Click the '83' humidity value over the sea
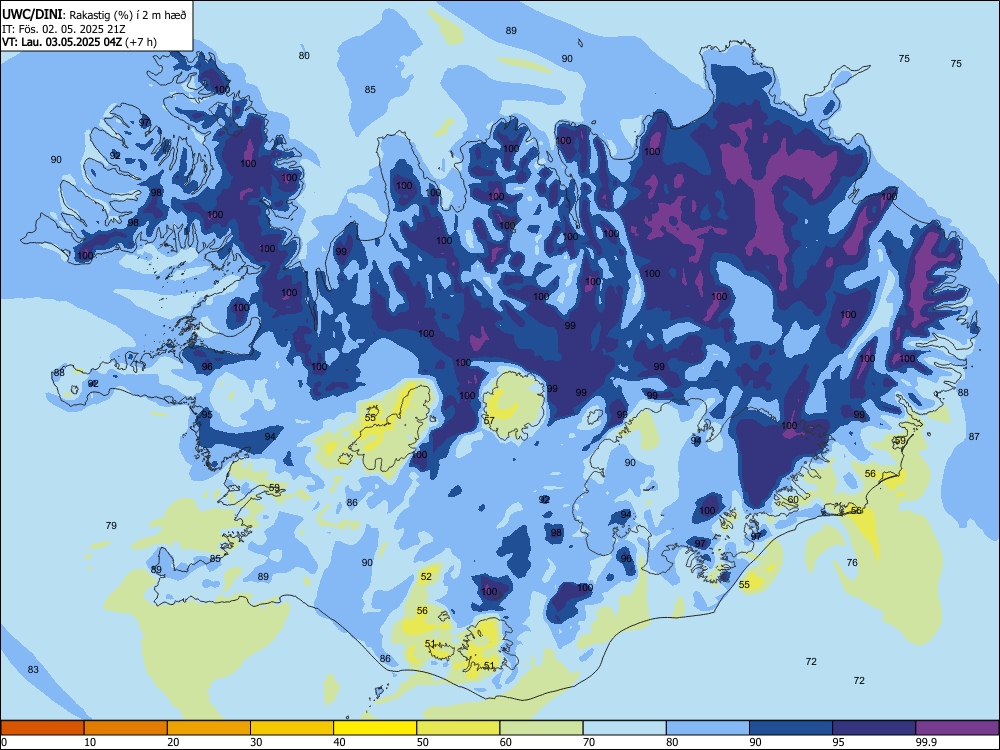Viewport: 1000px width, 750px height. click(33, 669)
